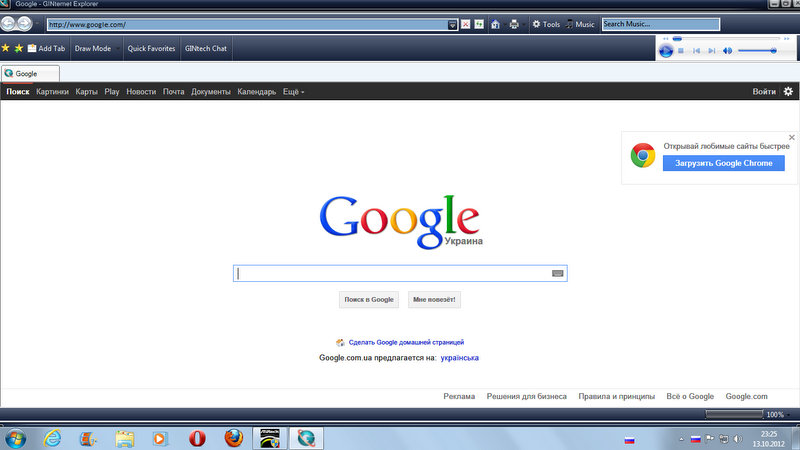
Task: Play music in the media player
Action: pyautogui.click(x=666, y=51)
